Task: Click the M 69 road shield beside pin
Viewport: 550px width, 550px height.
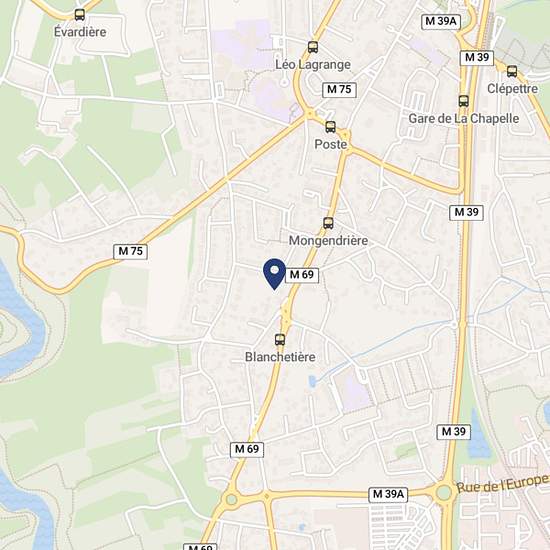Action: point(302,275)
